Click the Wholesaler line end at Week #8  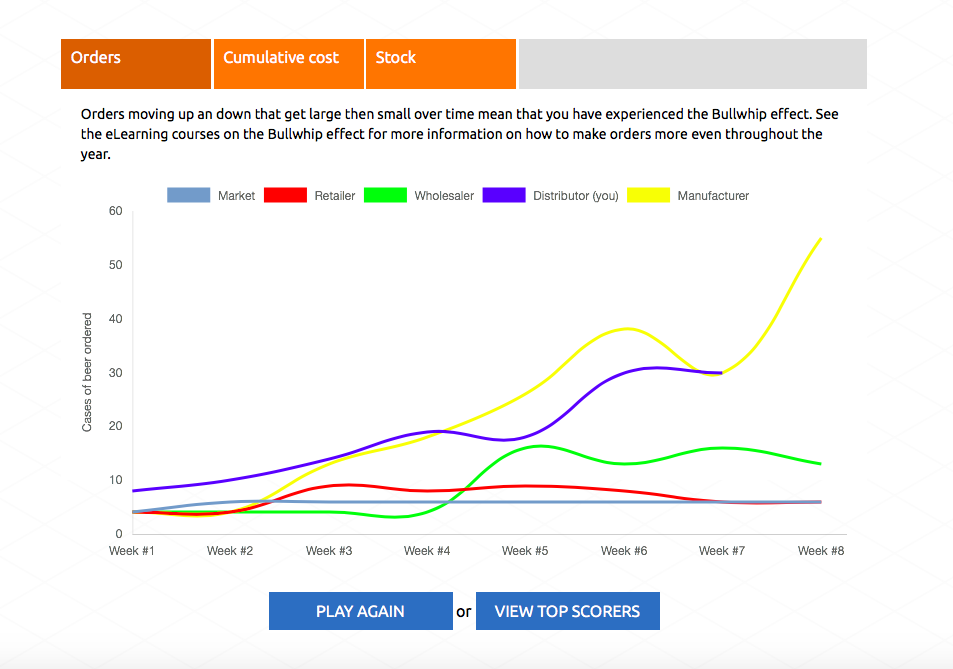(x=821, y=464)
